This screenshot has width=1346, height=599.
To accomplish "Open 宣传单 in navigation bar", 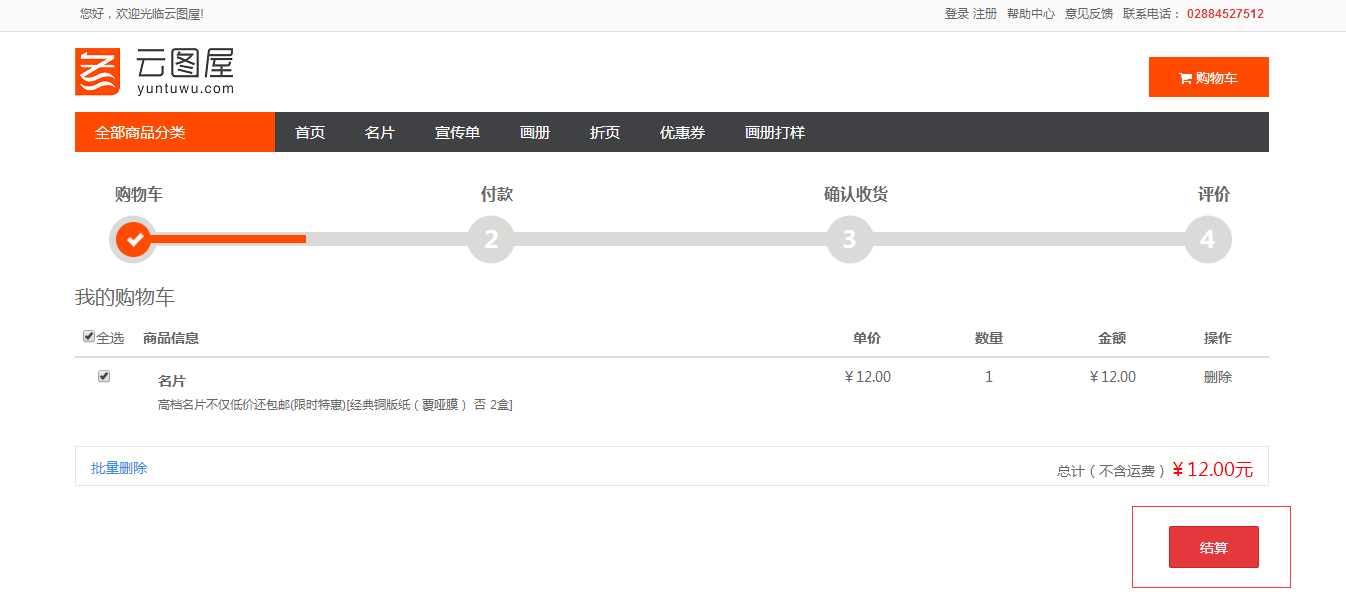I will pyautogui.click(x=457, y=132).
